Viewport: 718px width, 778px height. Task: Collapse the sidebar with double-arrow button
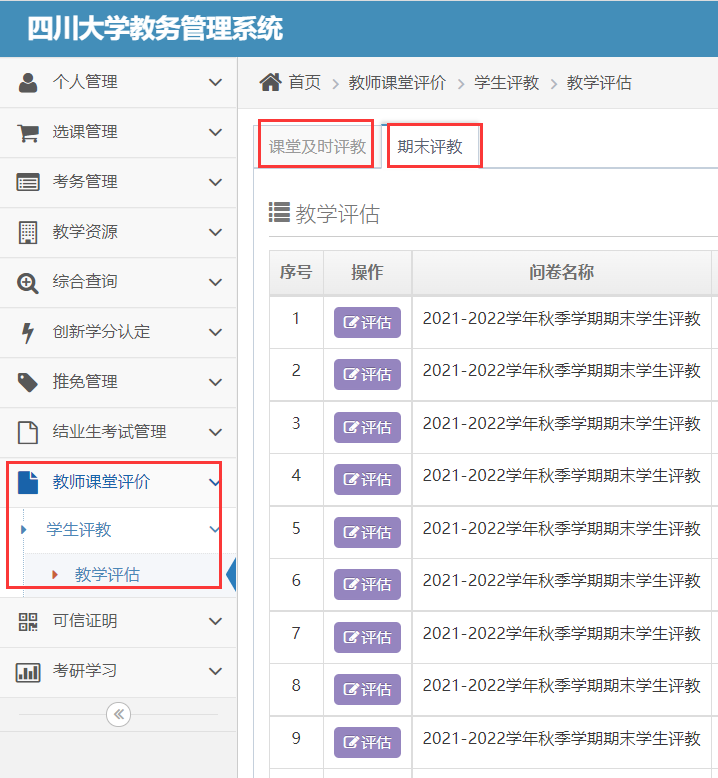point(118,714)
